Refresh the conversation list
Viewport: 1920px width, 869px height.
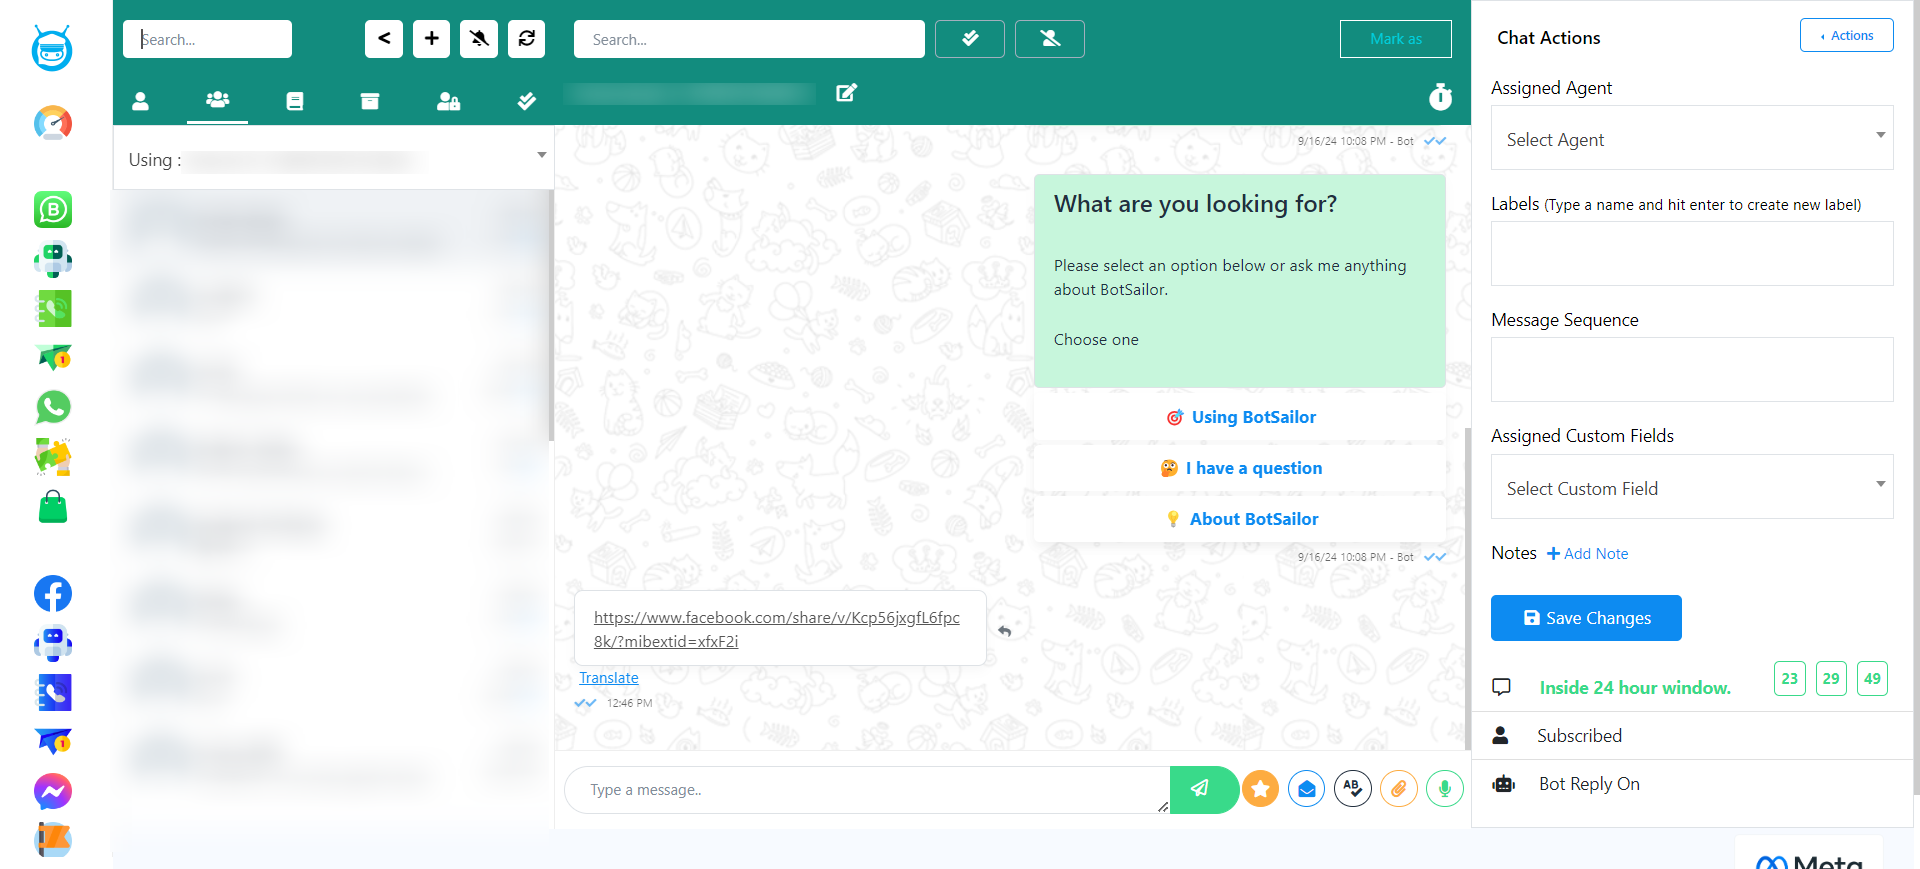tap(526, 39)
